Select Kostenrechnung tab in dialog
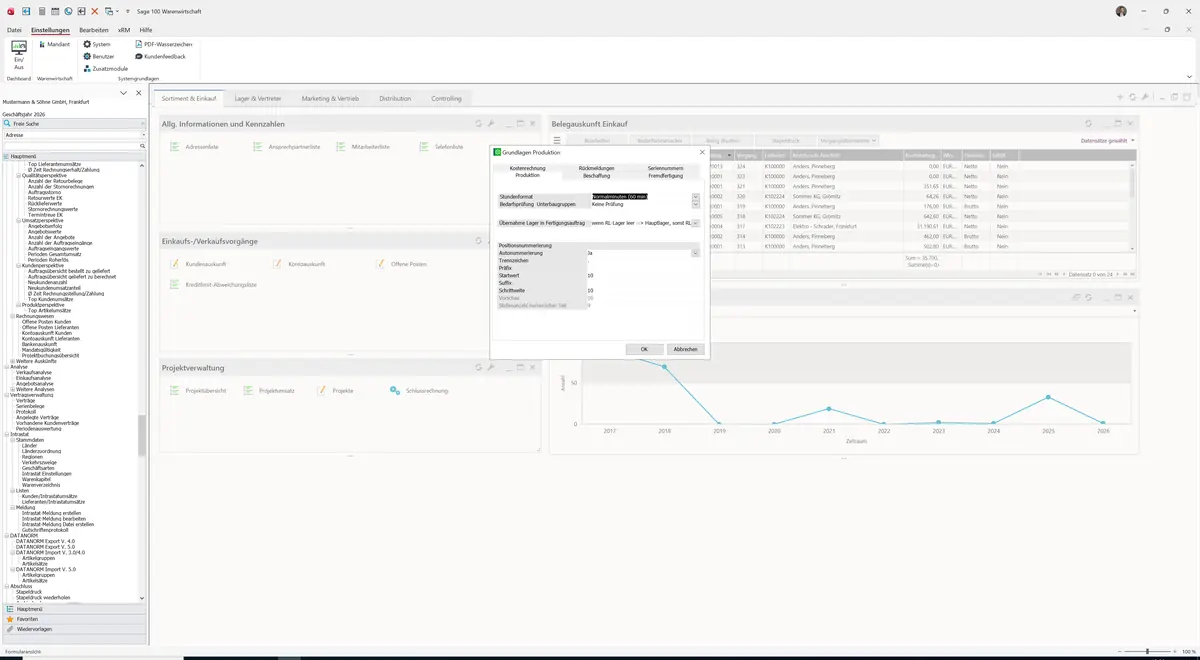This screenshot has width=1200, height=660. pos(527,168)
